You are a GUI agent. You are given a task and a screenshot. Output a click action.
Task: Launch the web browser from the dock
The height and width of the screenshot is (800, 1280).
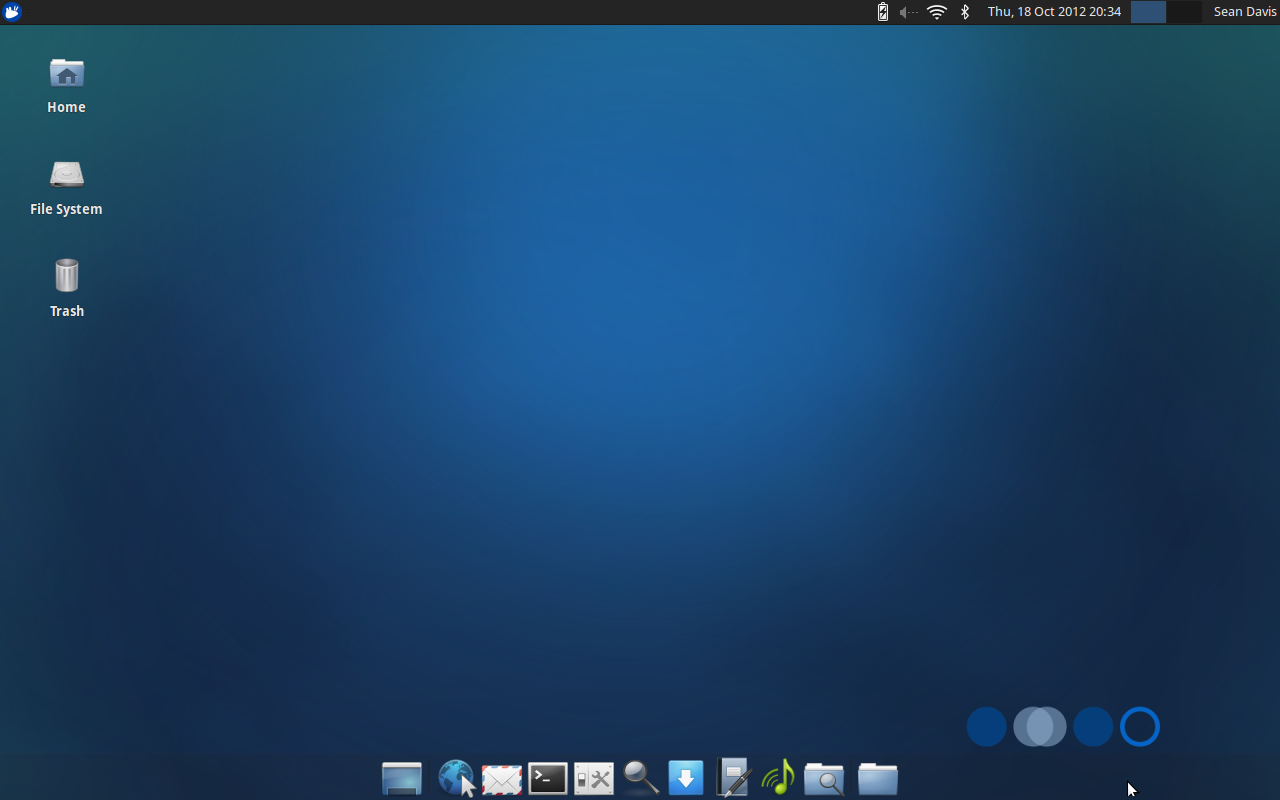point(456,778)
